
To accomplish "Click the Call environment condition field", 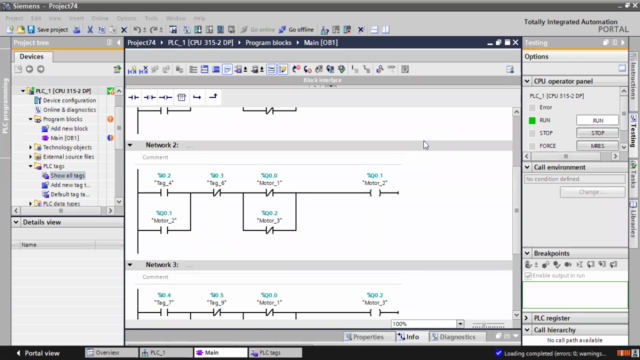I will [574, 179].
